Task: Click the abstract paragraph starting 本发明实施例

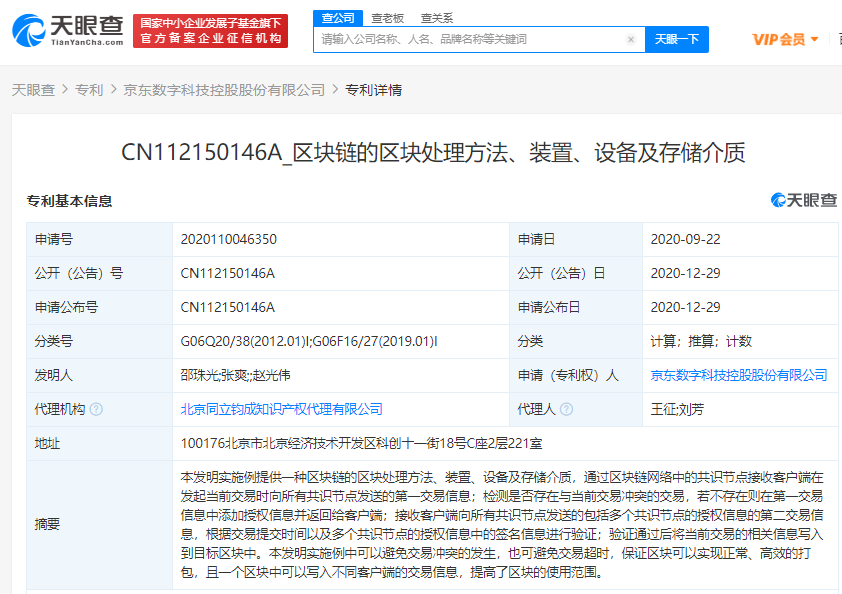Action: (502, 524)
